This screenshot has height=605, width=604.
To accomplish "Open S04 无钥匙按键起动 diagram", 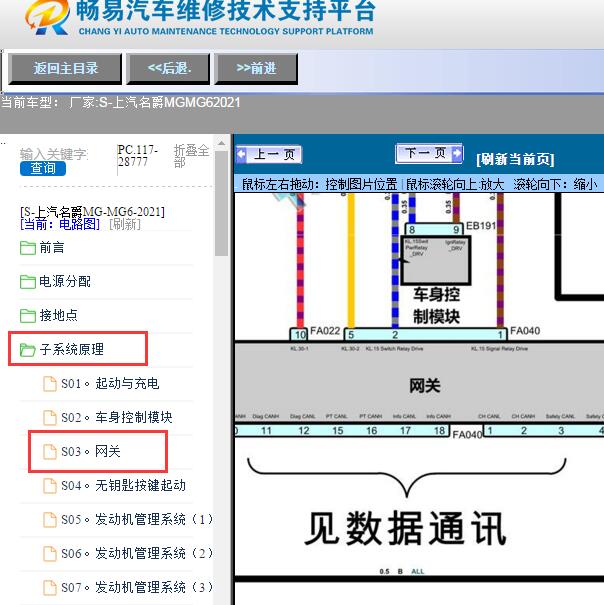I will (123, 485).
